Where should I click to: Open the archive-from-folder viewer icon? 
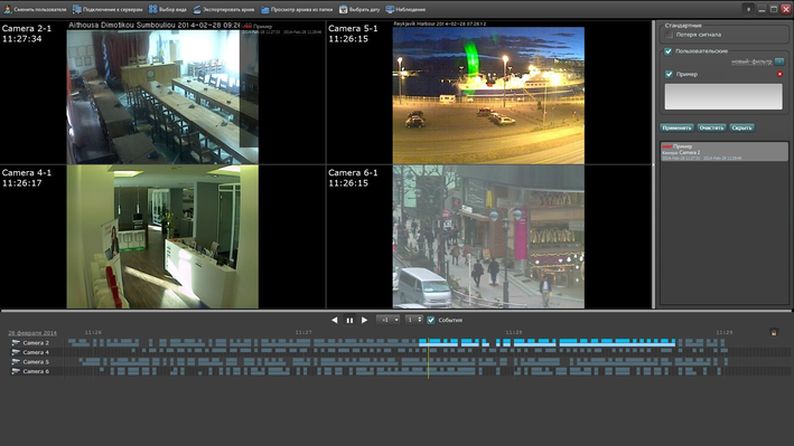click(x=265, y=10)
